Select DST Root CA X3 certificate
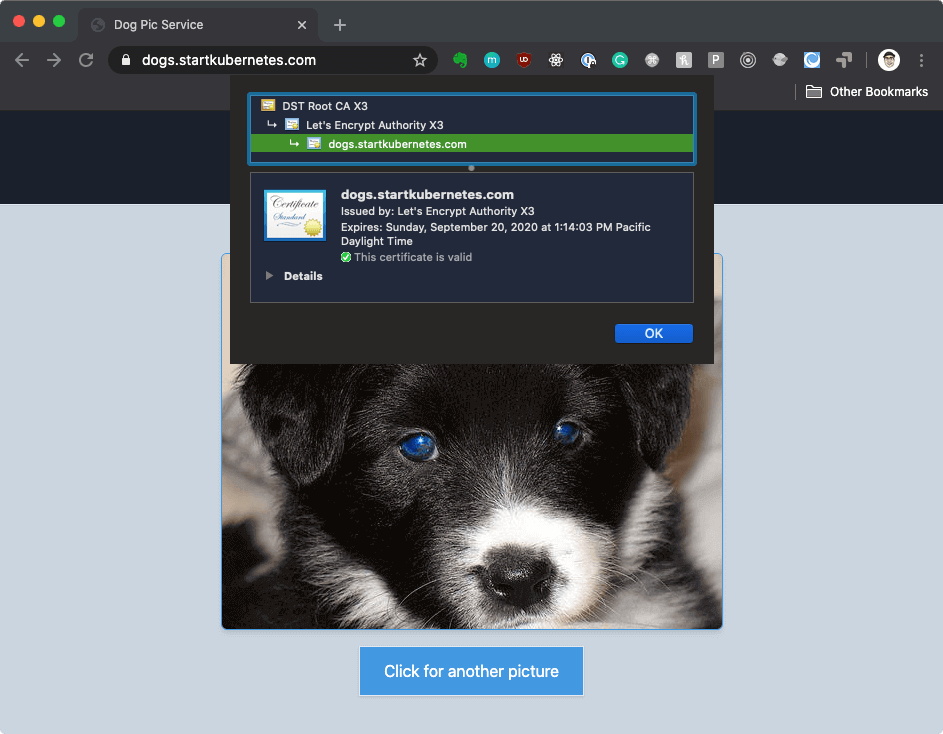 pos(316,105)
